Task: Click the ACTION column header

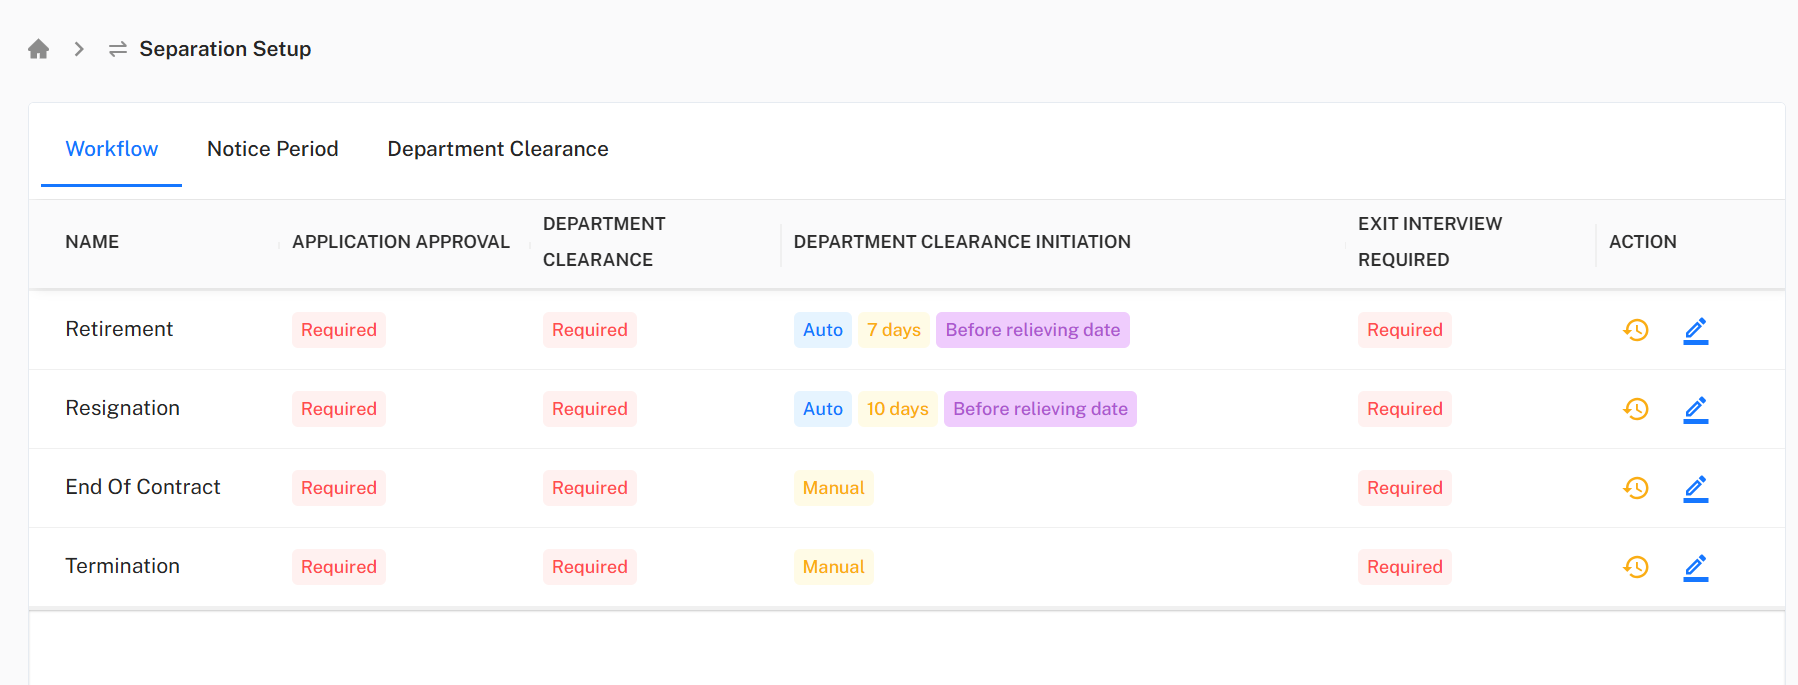Action: pyautogui.click(x=1643, y=242)
